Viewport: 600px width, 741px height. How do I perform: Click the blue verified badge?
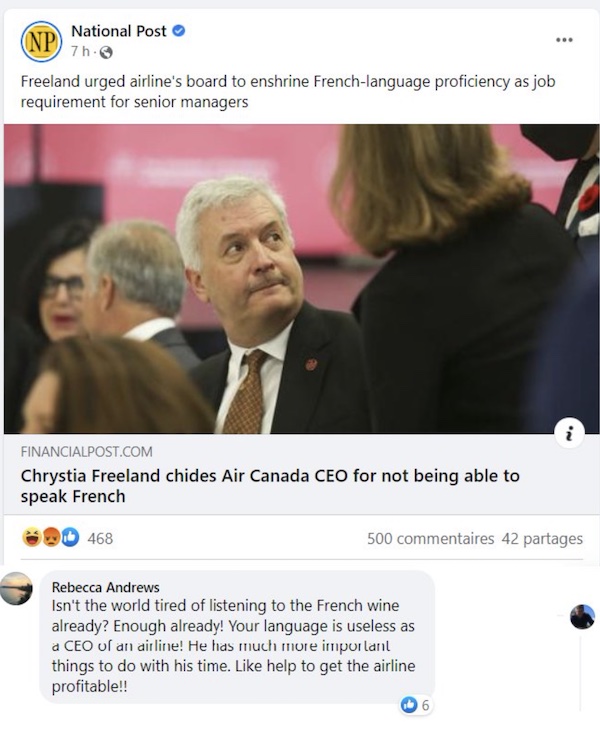click(x=179, y=31)
